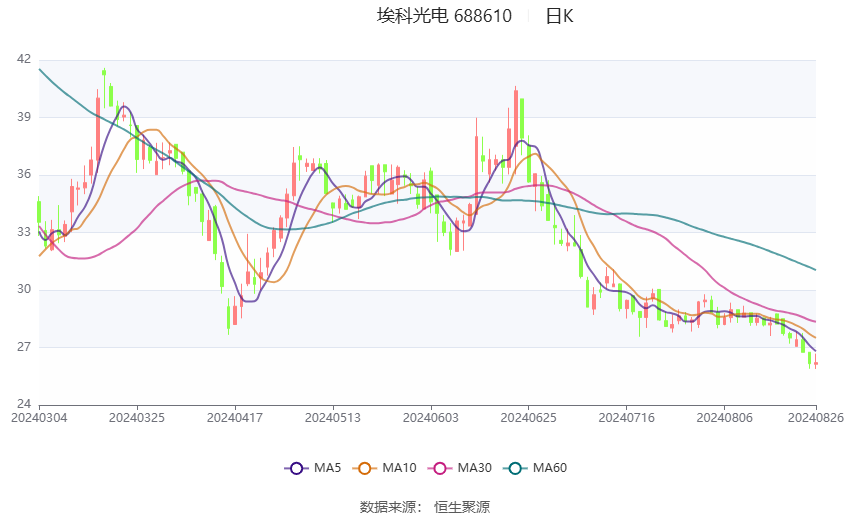The image size is (850, 517).
Task: Click the 20240325 date axis label
Action: click(137, 418)
